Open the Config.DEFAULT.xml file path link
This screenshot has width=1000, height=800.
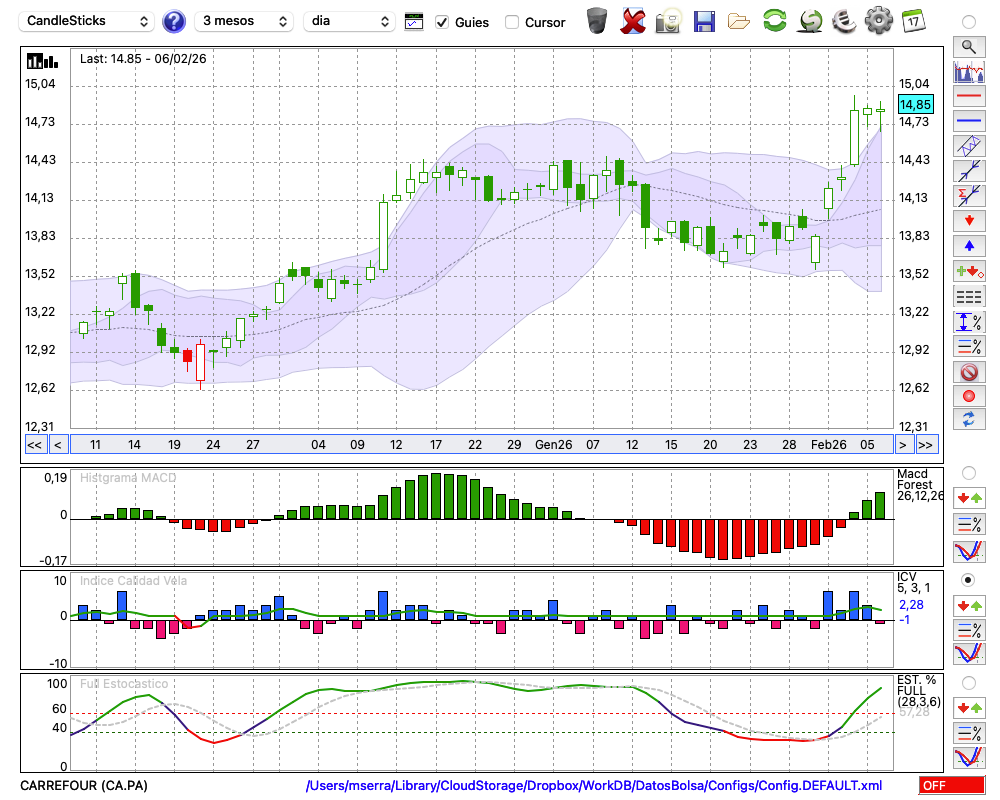click(594, 786)
